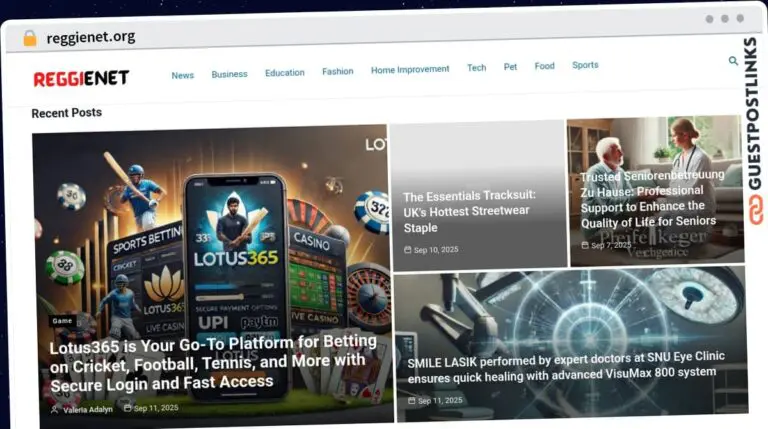Click the eye surgery equipment thumbnail
Viewport: 768px width, 429px height.
pos(571,311)
